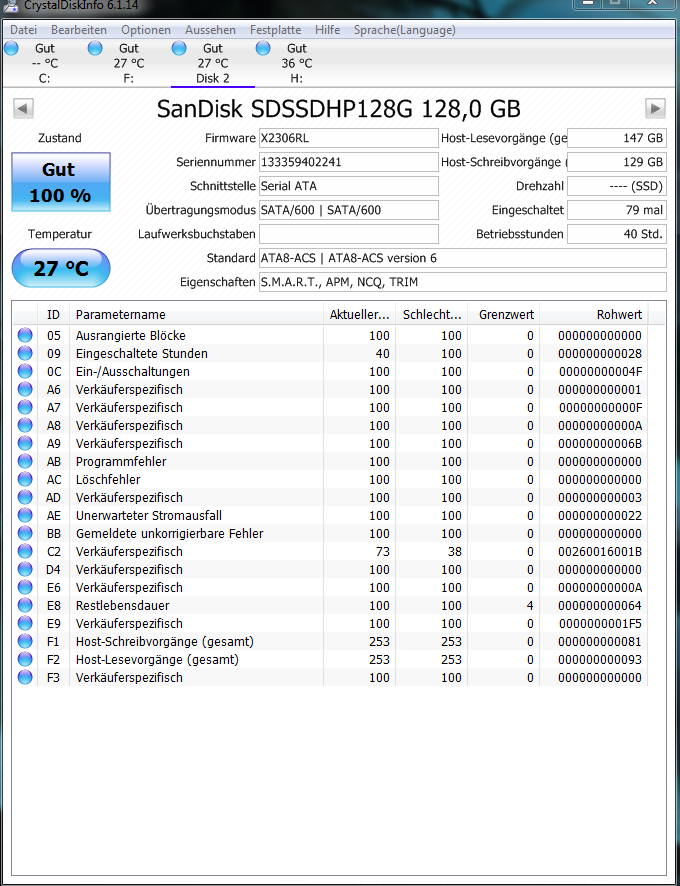Open the Datei menu

click(x=23, y=30)
